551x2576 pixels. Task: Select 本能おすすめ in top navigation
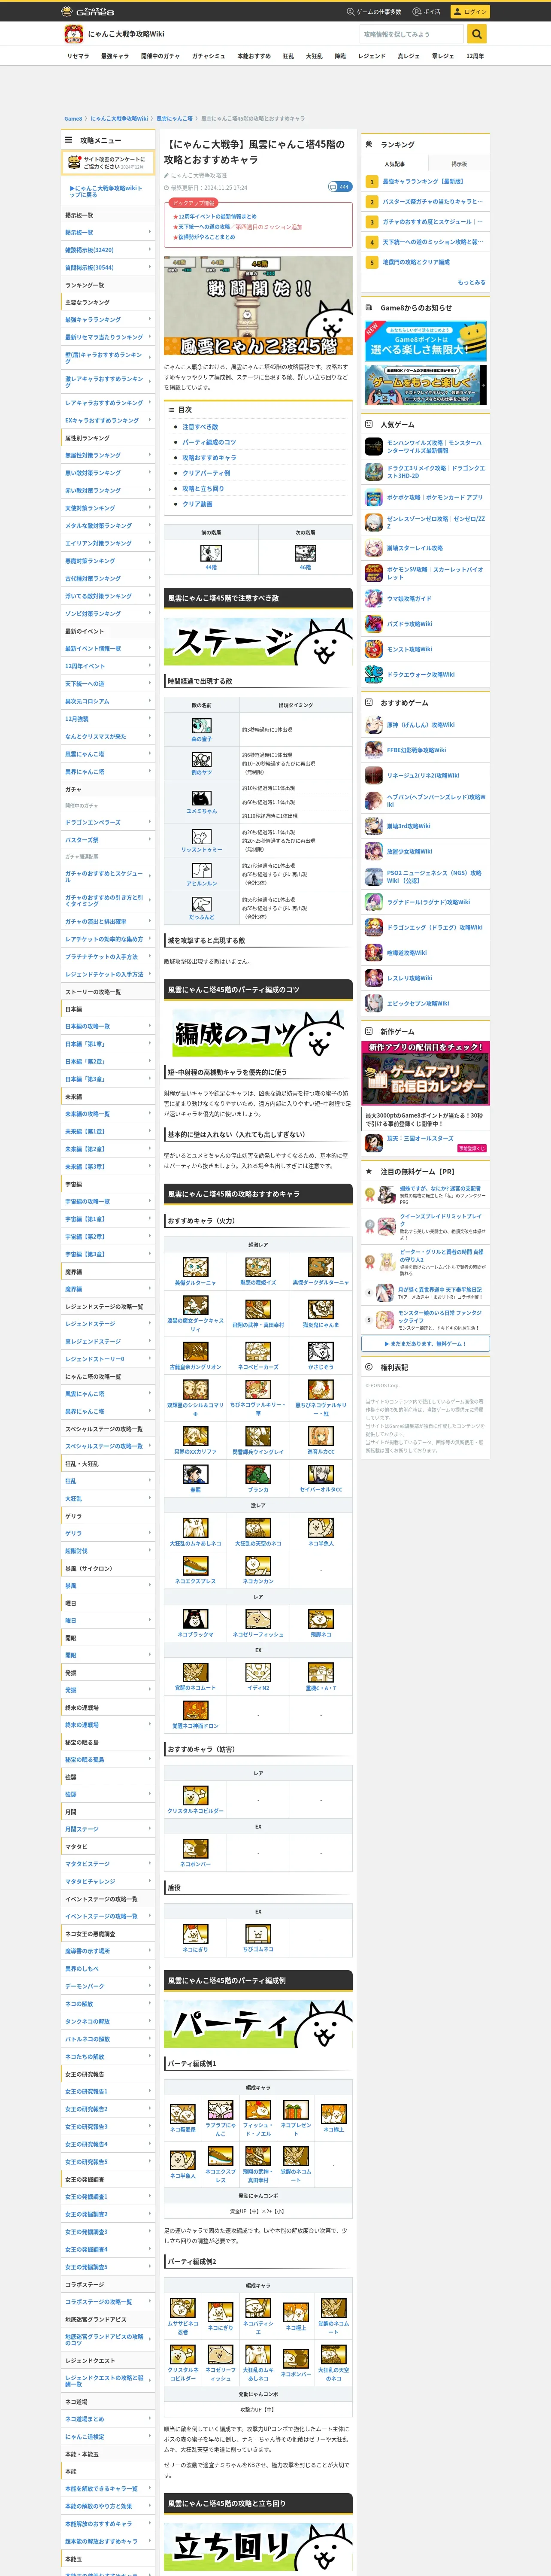(x=254, y=56)
